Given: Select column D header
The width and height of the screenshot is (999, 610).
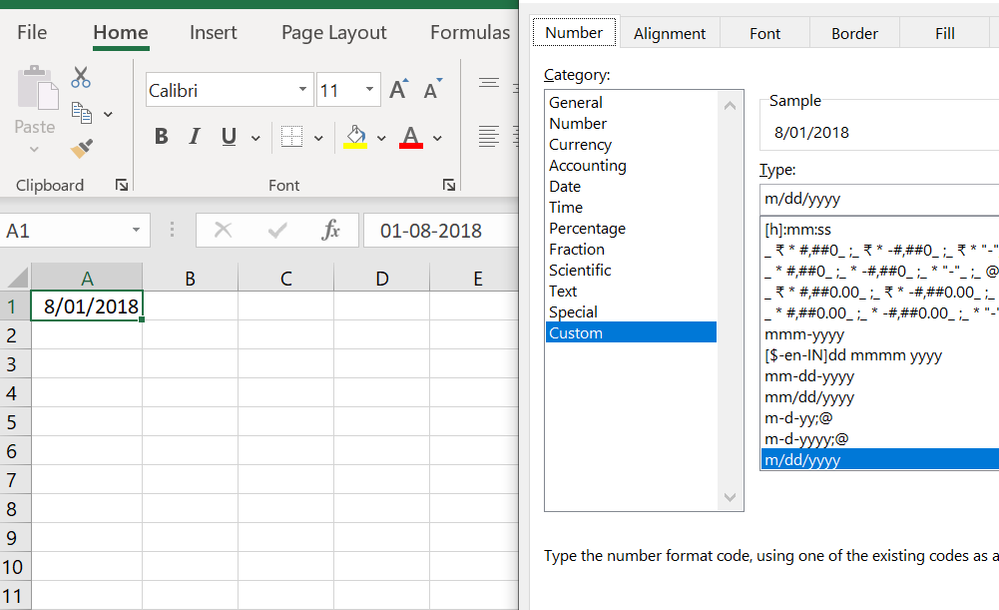Looking at the screenshot, I should (382, 279).
